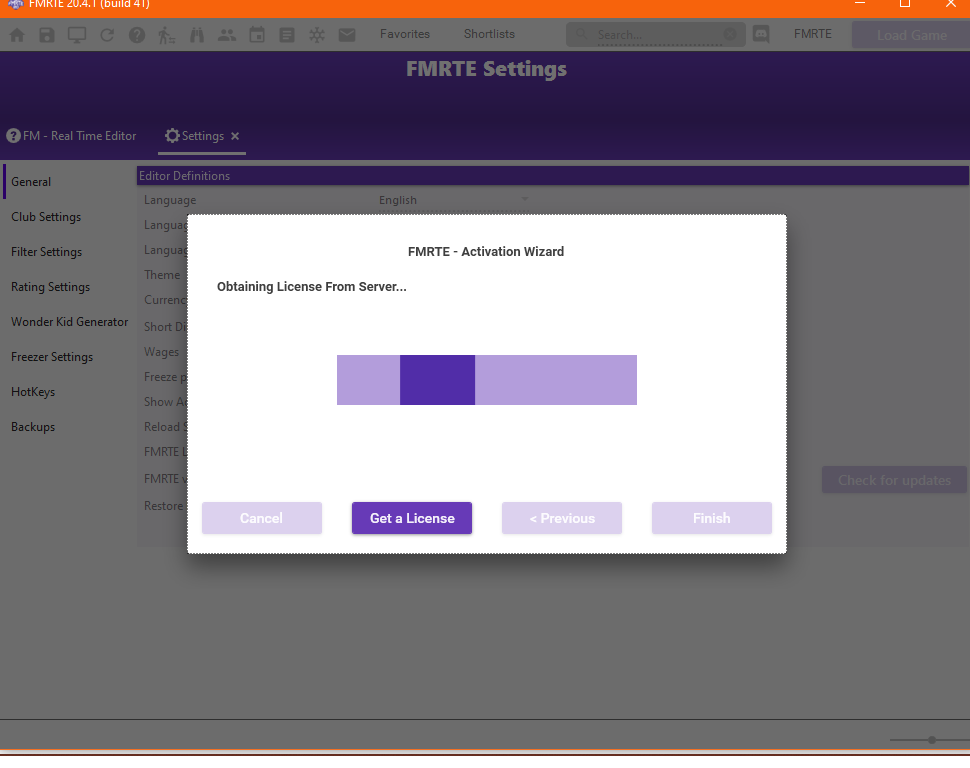Screen dimensions: 970x768
Task: Click the people group icon
Action: (x=227, y=35)
